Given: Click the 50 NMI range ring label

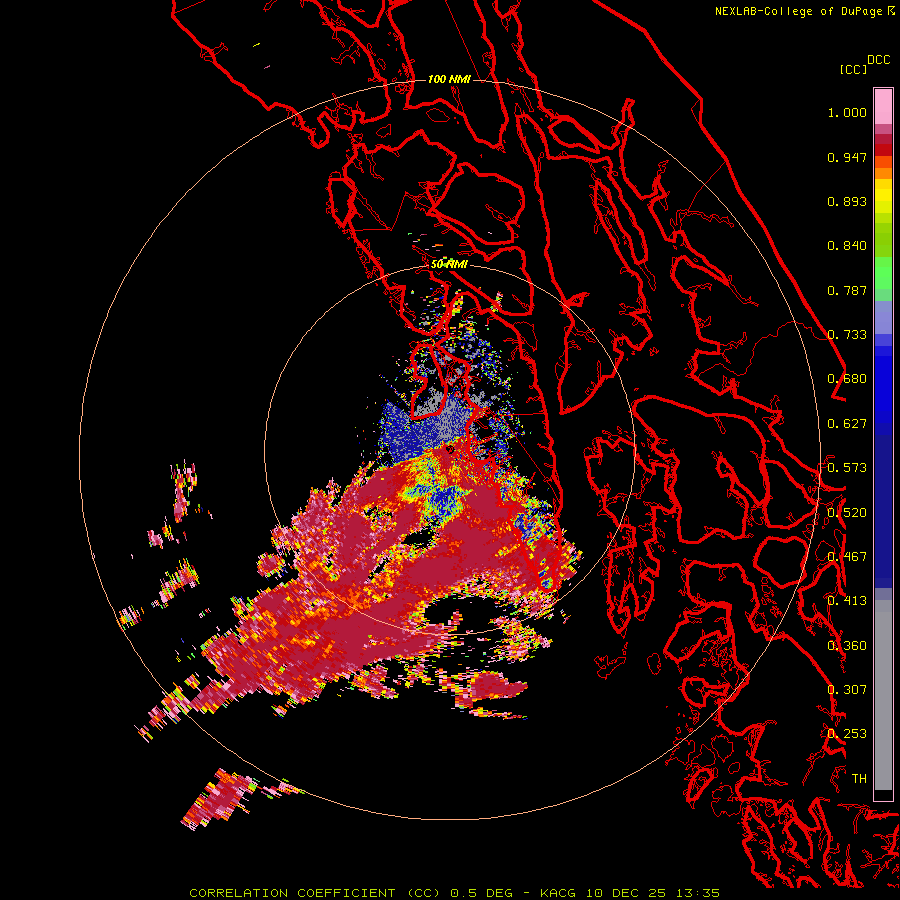Looking at the screenshot, I should pos(449,264).
